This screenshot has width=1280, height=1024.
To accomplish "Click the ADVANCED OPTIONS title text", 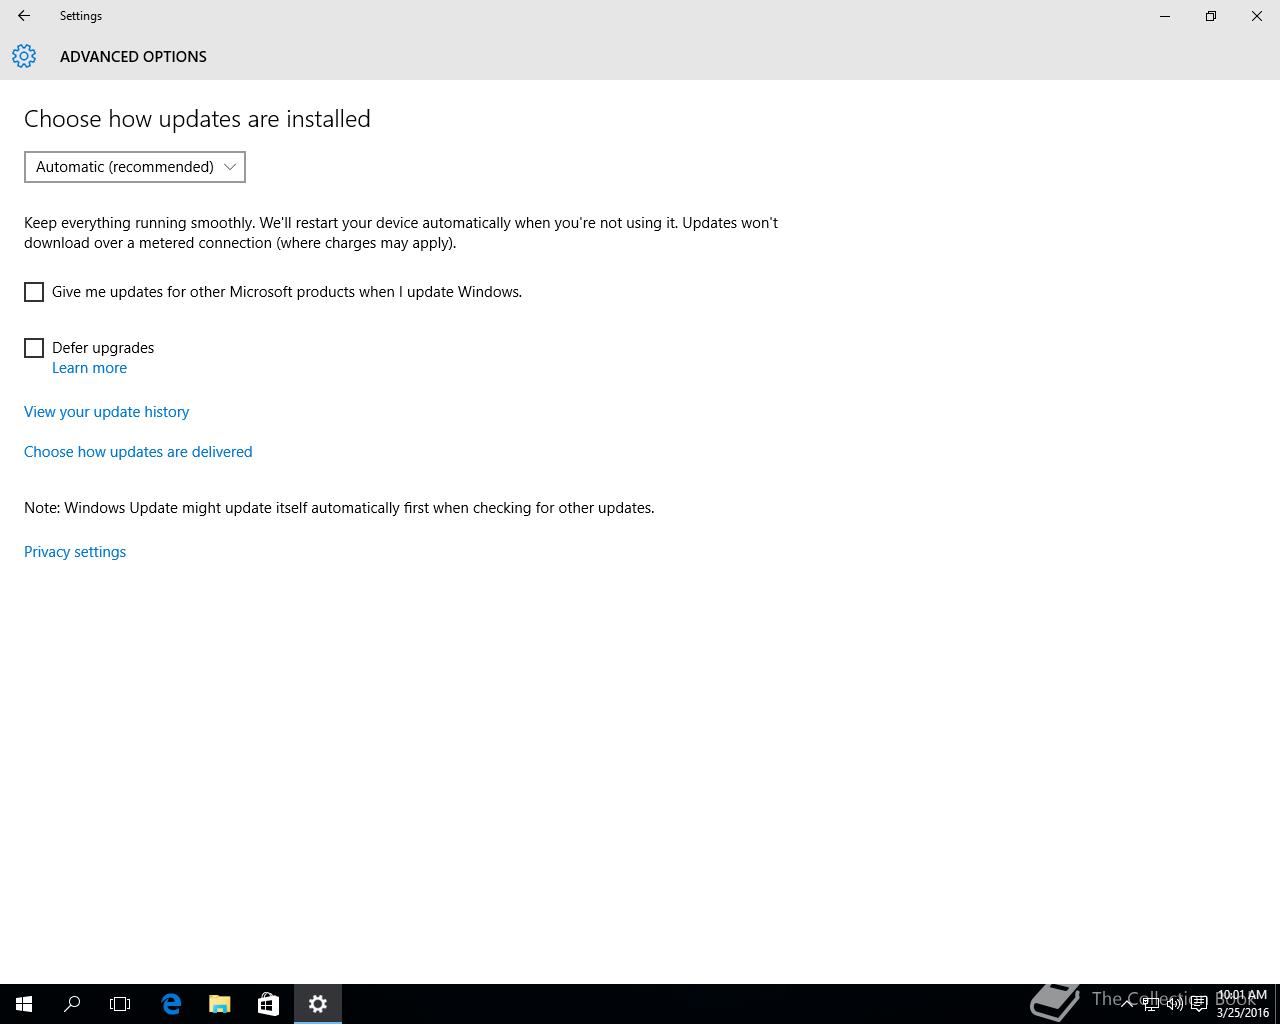I will [133, 57].
